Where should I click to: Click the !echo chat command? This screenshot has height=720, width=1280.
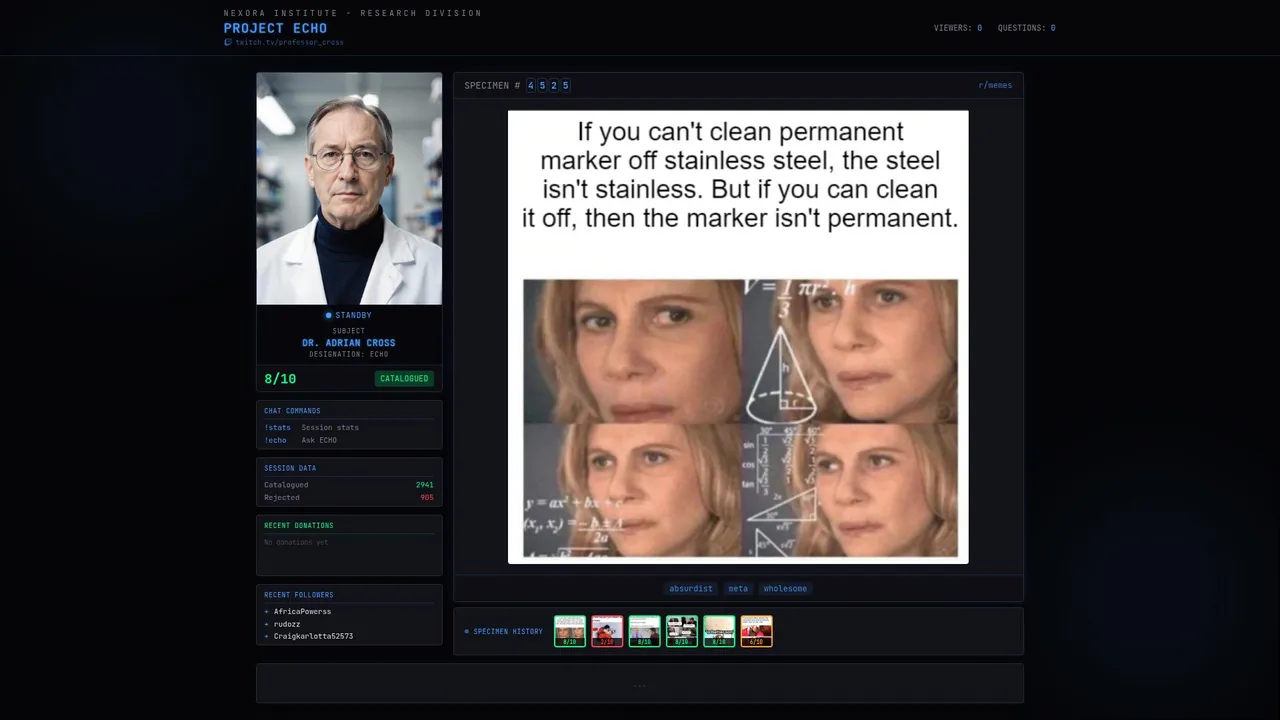[x=275, y=441]
